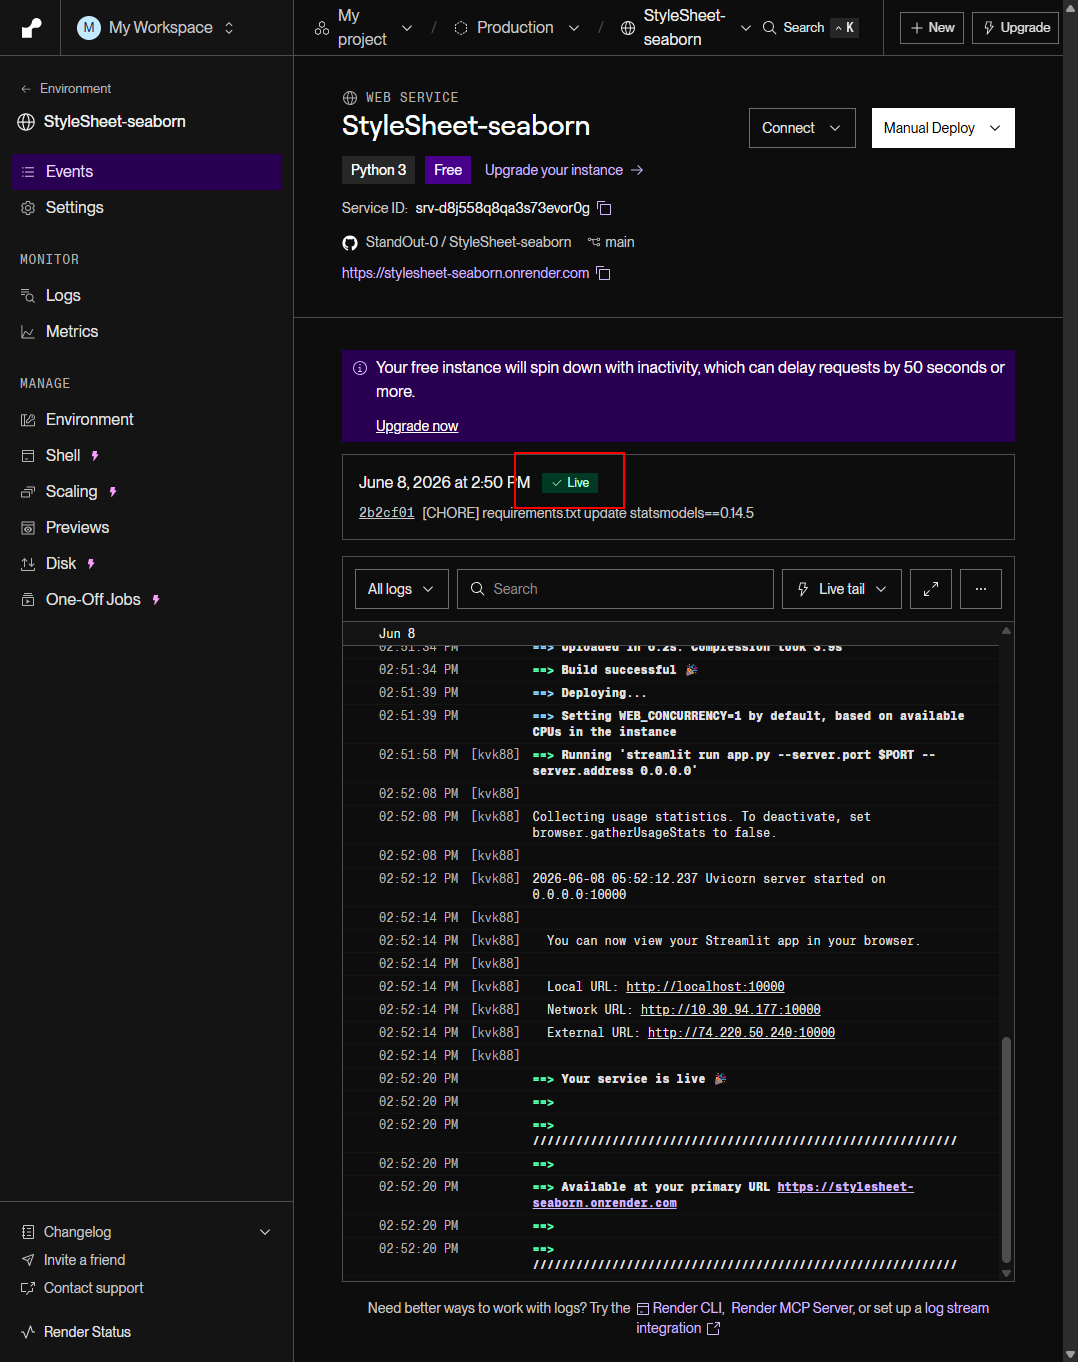Click the Upgrade button in the header

pos(1016,28)
